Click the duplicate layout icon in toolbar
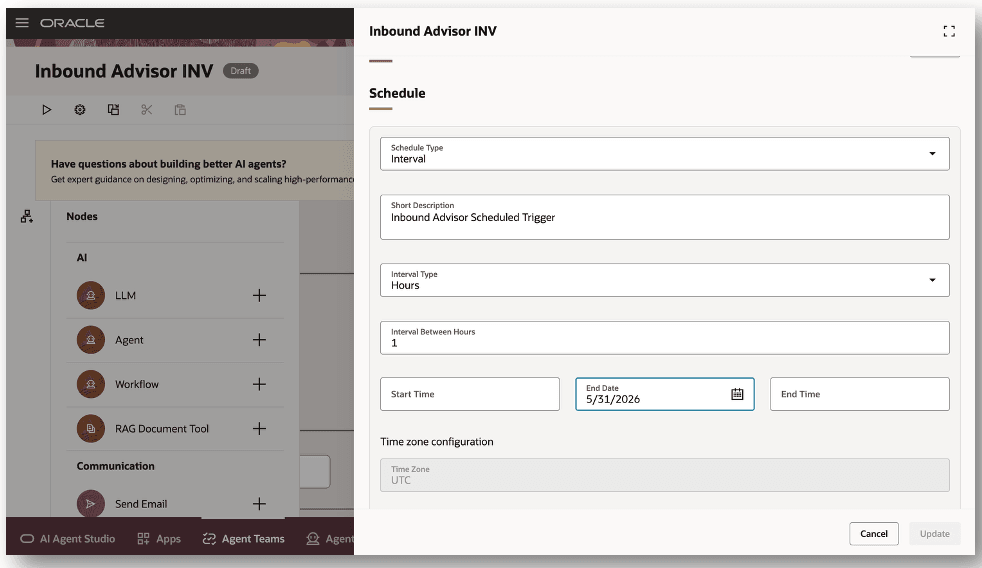This screenshot has width=982, height=568. (113, 110)
